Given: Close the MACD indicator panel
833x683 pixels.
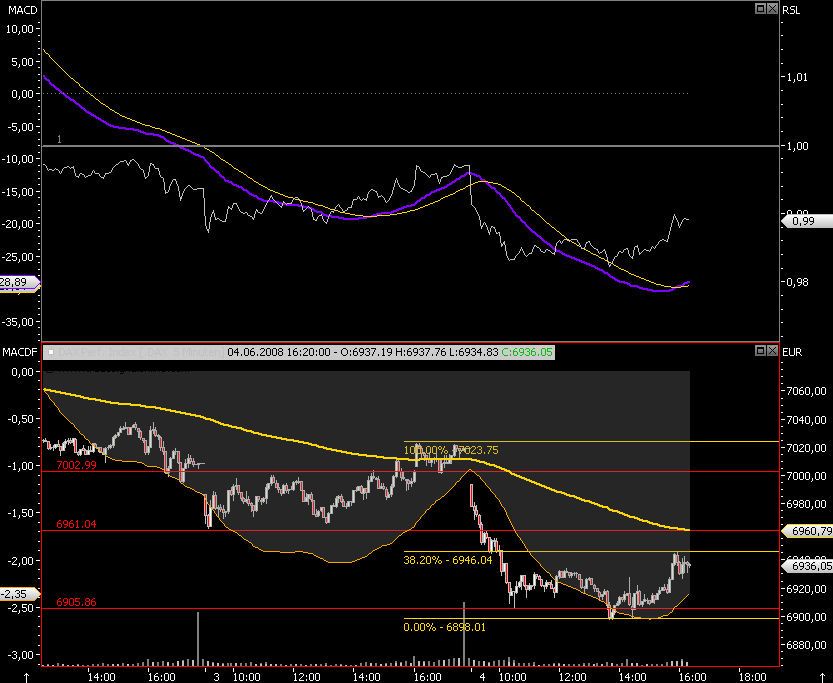Looking at the screenshot, I should point(772,8).
